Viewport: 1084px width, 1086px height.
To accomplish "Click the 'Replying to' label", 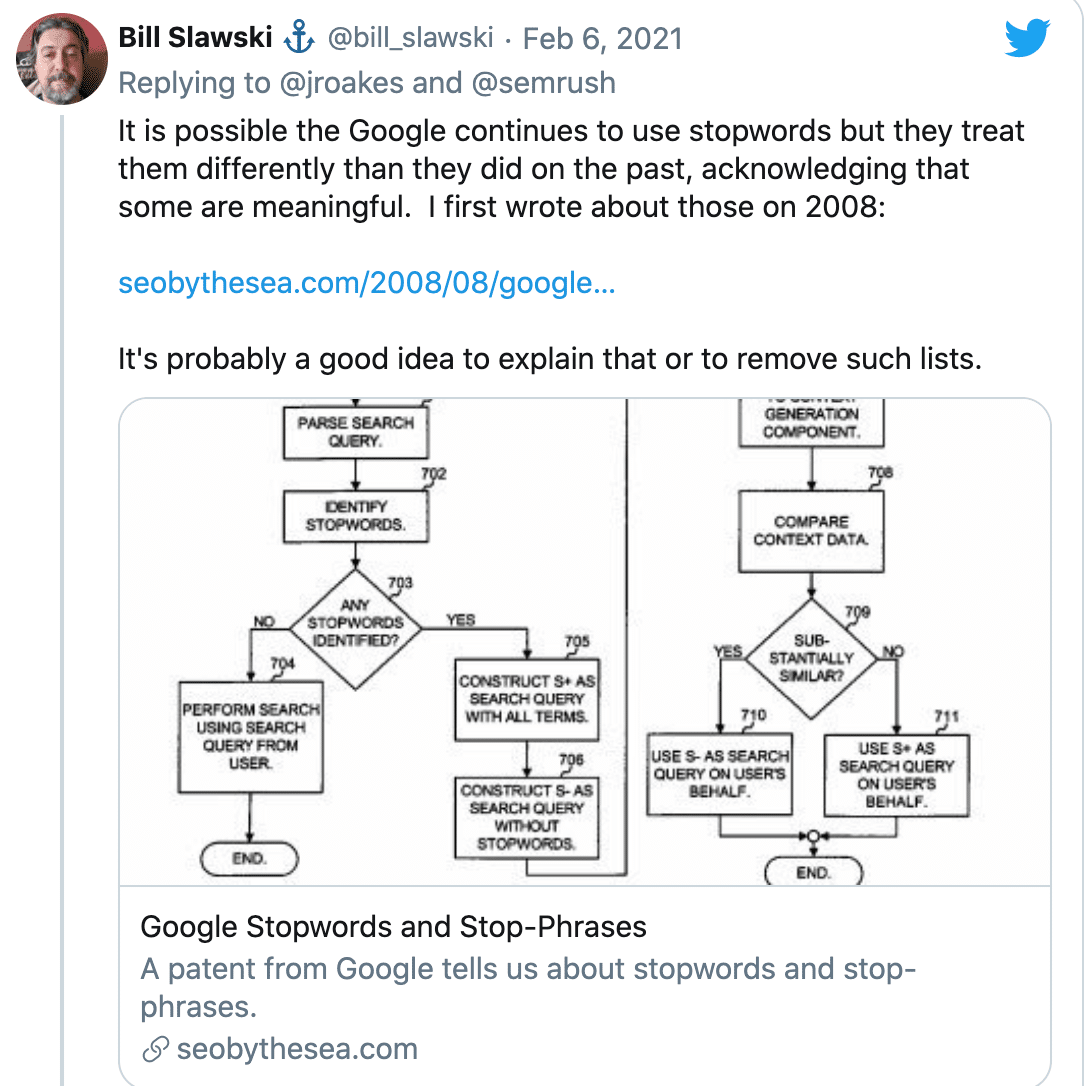I will click(x=195, y=83).
